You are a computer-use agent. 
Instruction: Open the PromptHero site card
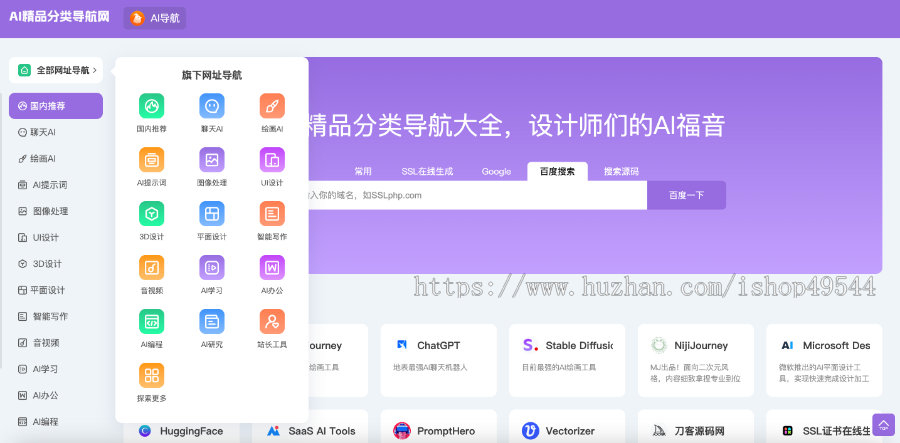pyautogui.click(x=439, y=426)
